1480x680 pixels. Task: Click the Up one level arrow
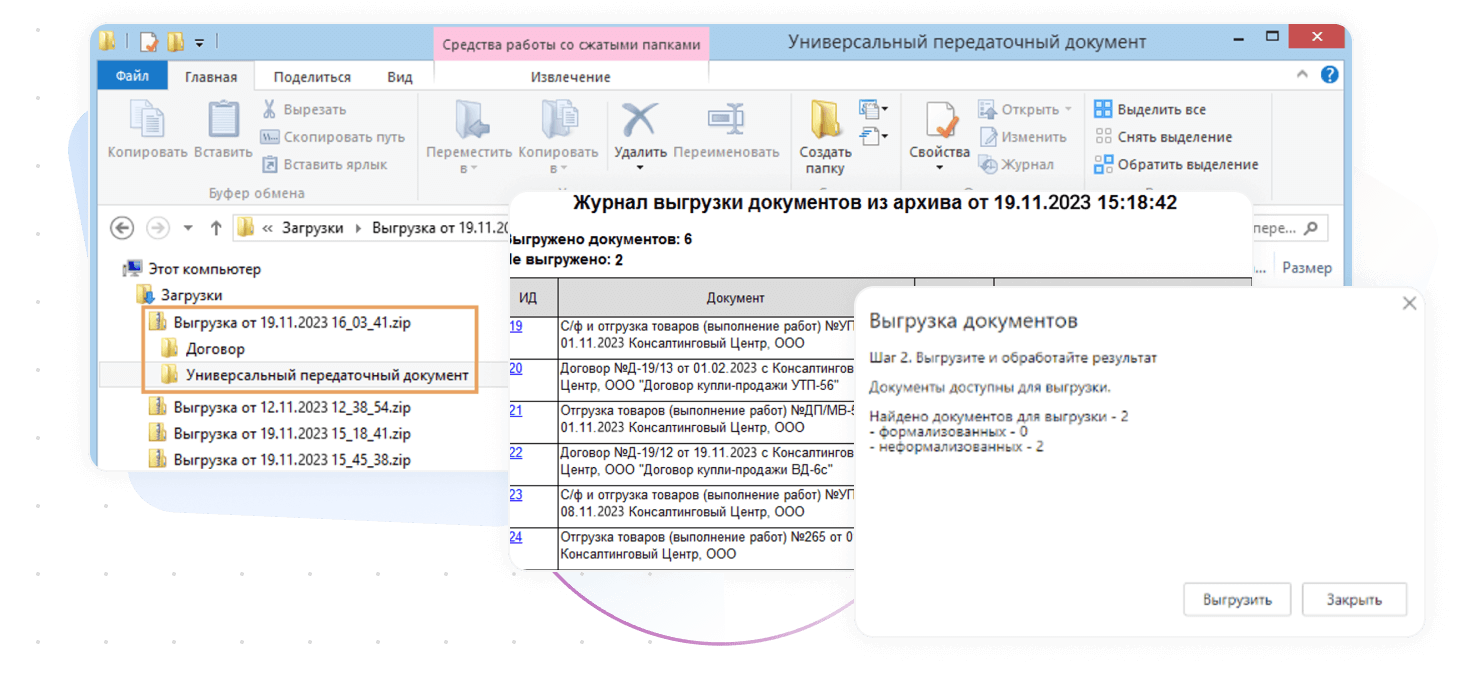216,228
